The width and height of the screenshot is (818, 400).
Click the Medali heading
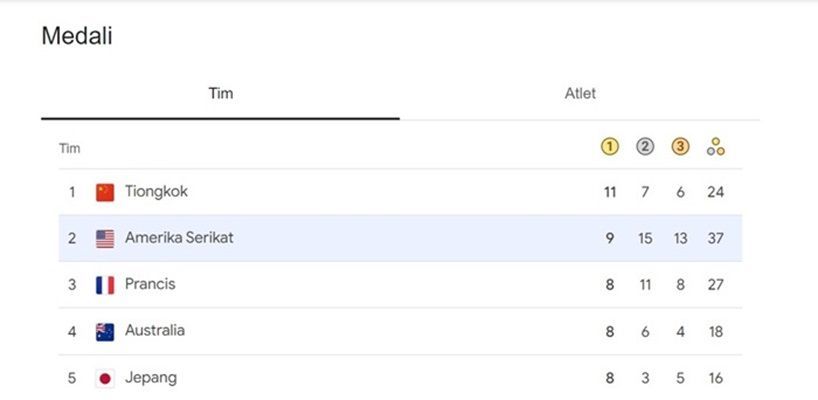[x=77, y=37]
